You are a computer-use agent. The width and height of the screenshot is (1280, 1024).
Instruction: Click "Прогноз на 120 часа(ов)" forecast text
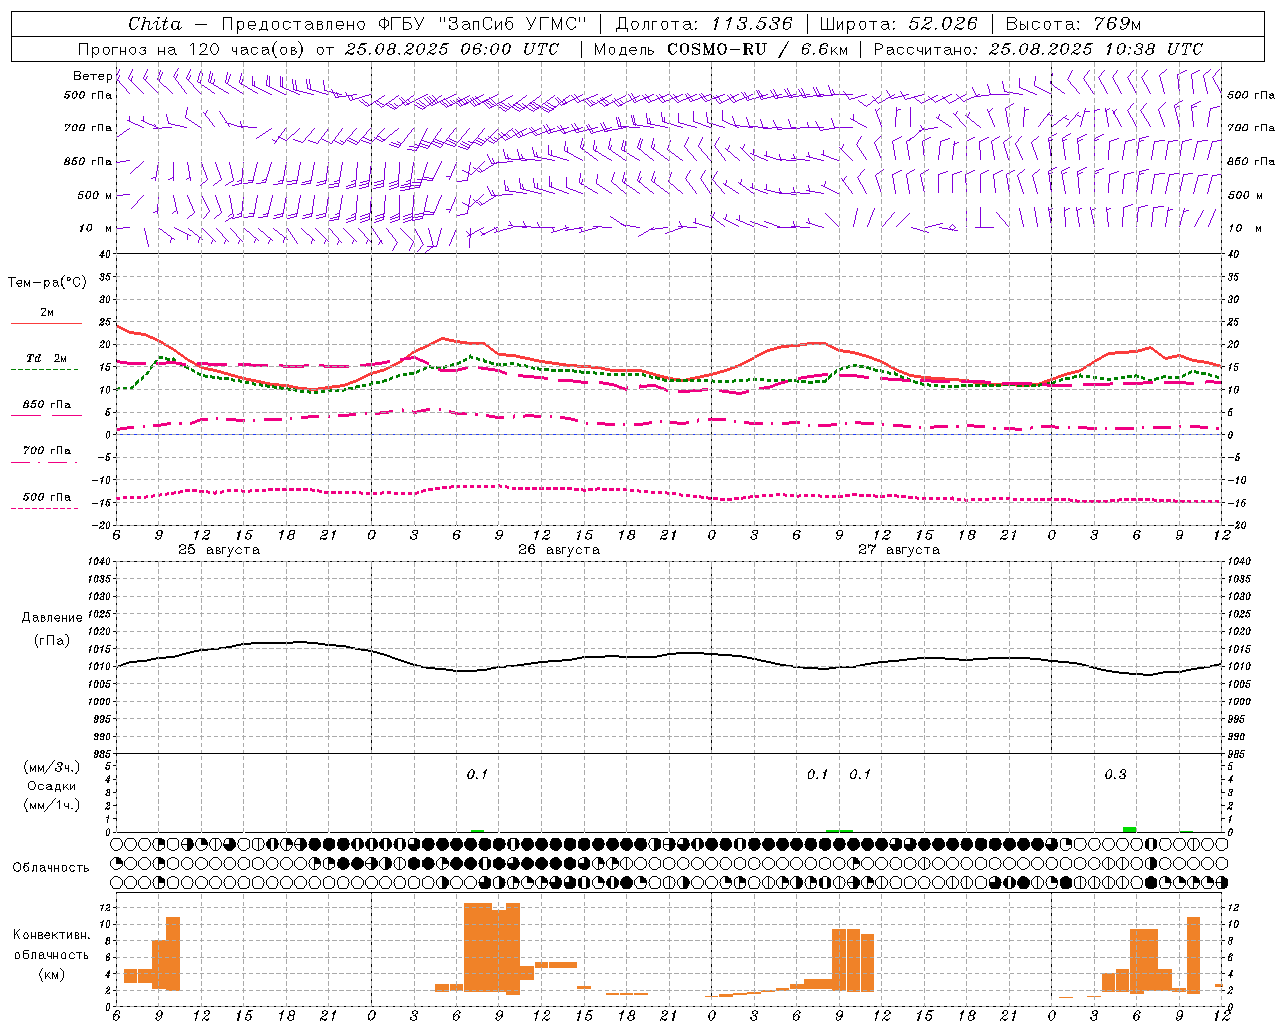click(192, 48)
